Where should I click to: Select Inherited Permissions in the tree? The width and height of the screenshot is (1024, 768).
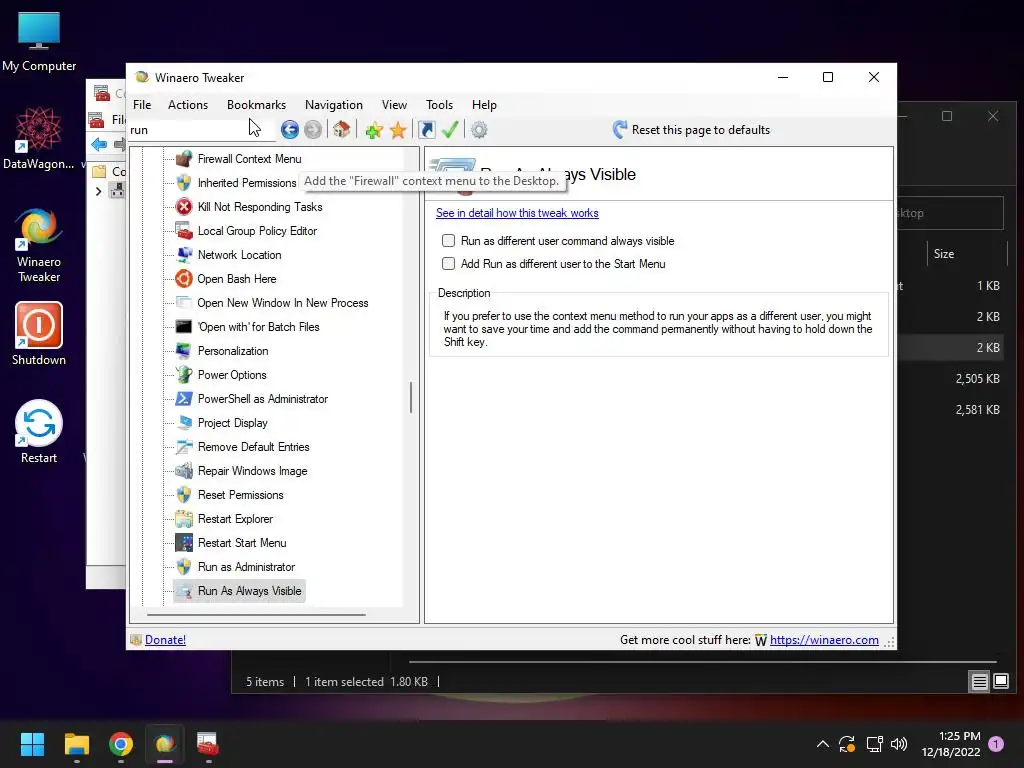point(247,183)
